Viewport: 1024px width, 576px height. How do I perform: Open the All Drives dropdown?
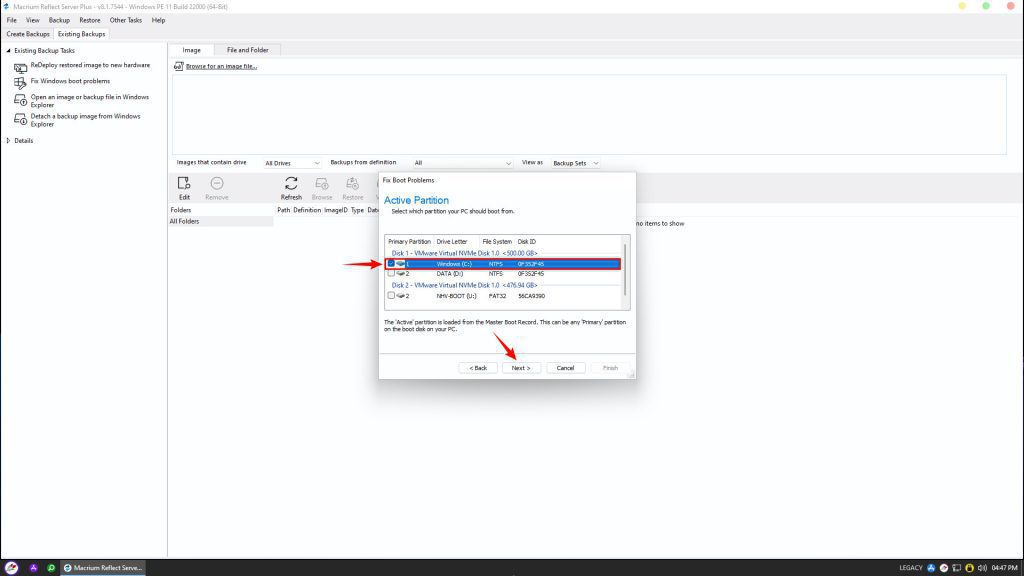292,163
